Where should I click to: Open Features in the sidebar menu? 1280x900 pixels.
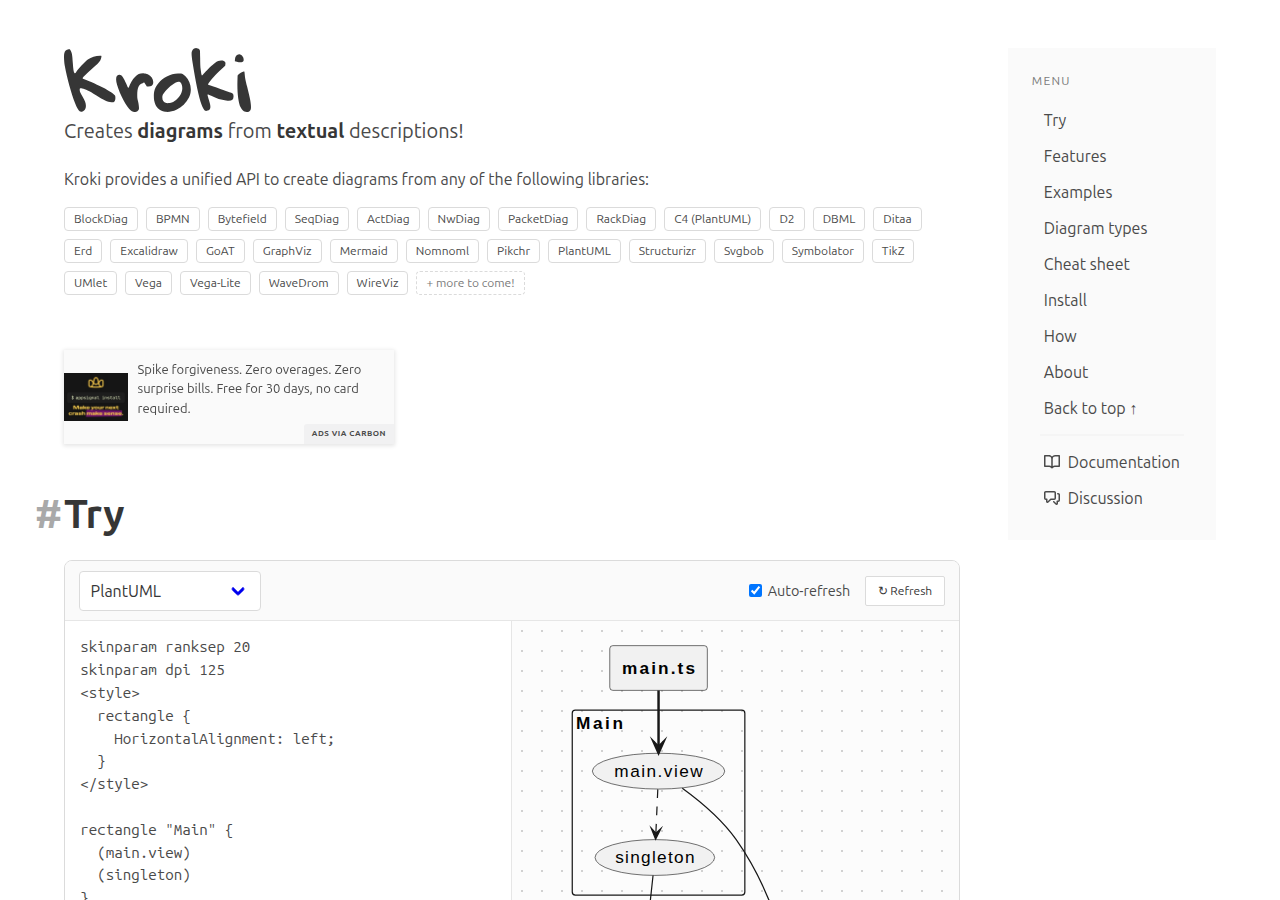(x=1075, y=156)
